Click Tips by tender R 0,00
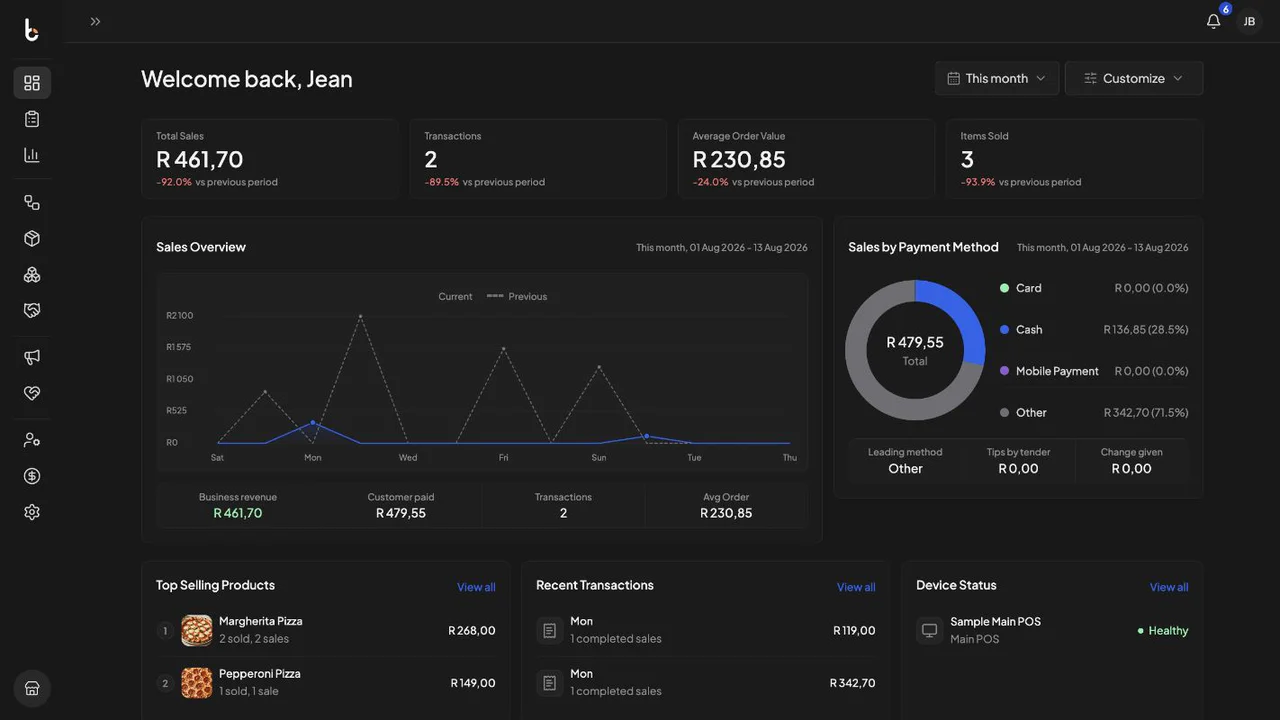This screenshot has width=1280, height=720. tap(1018, 469)
